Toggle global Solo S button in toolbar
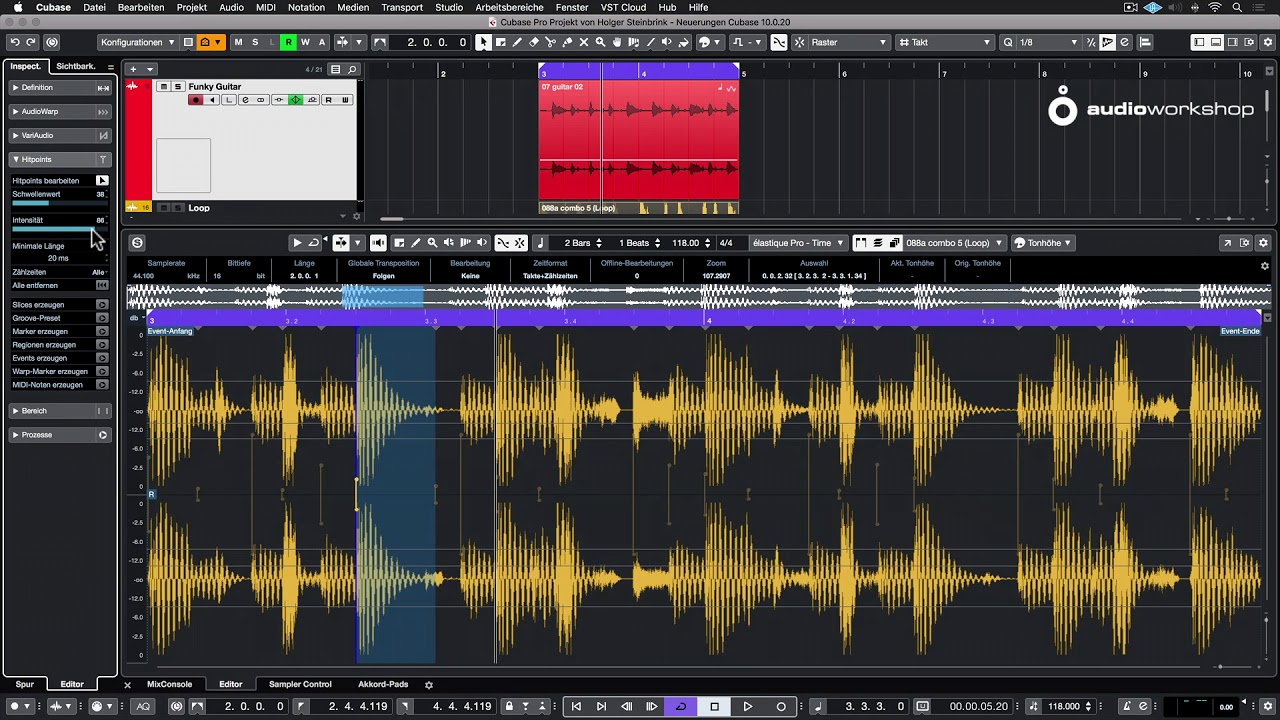 coord(255,42)
